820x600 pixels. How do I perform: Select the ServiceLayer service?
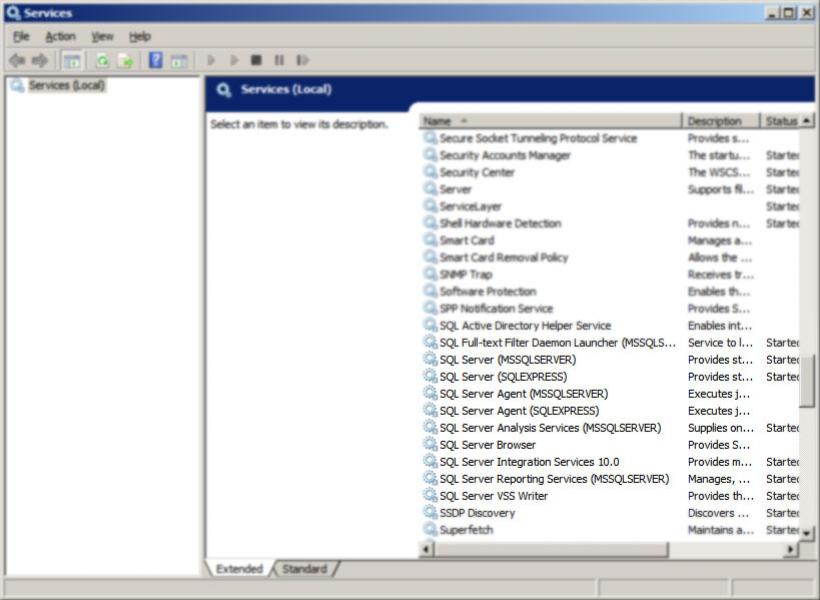tap(470, 206)
